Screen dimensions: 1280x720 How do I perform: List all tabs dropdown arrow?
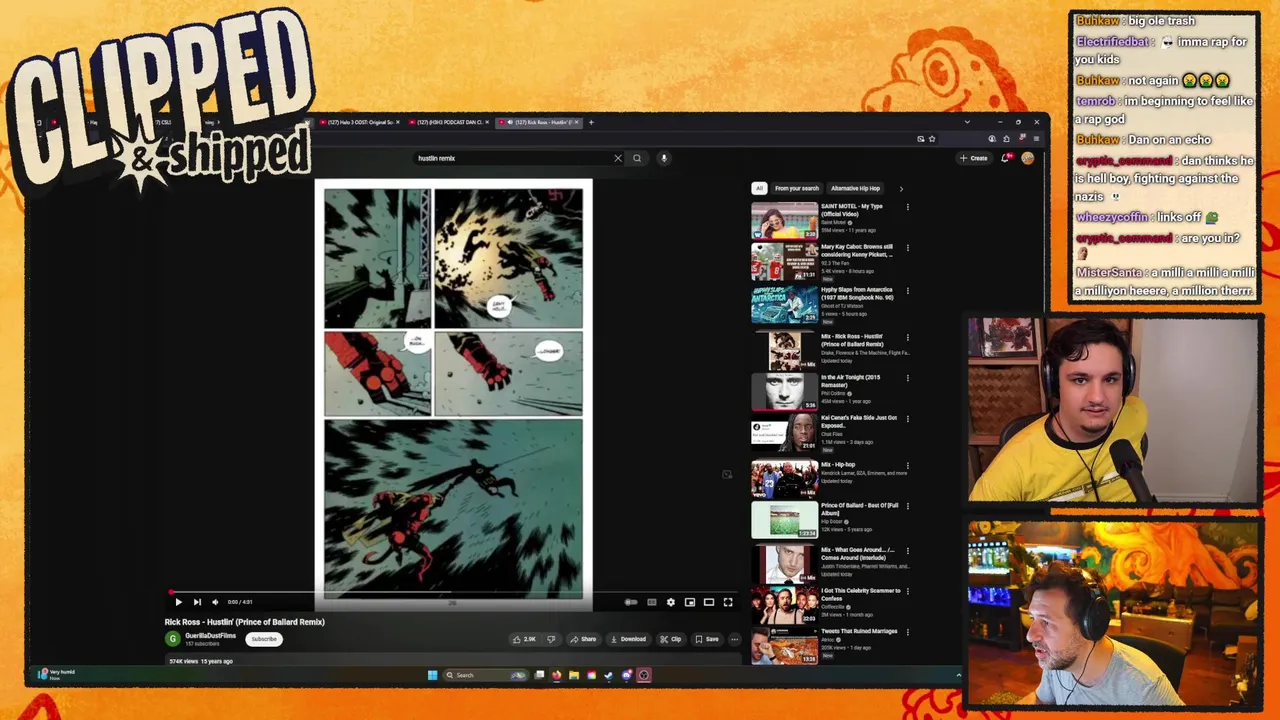point(967,122)
